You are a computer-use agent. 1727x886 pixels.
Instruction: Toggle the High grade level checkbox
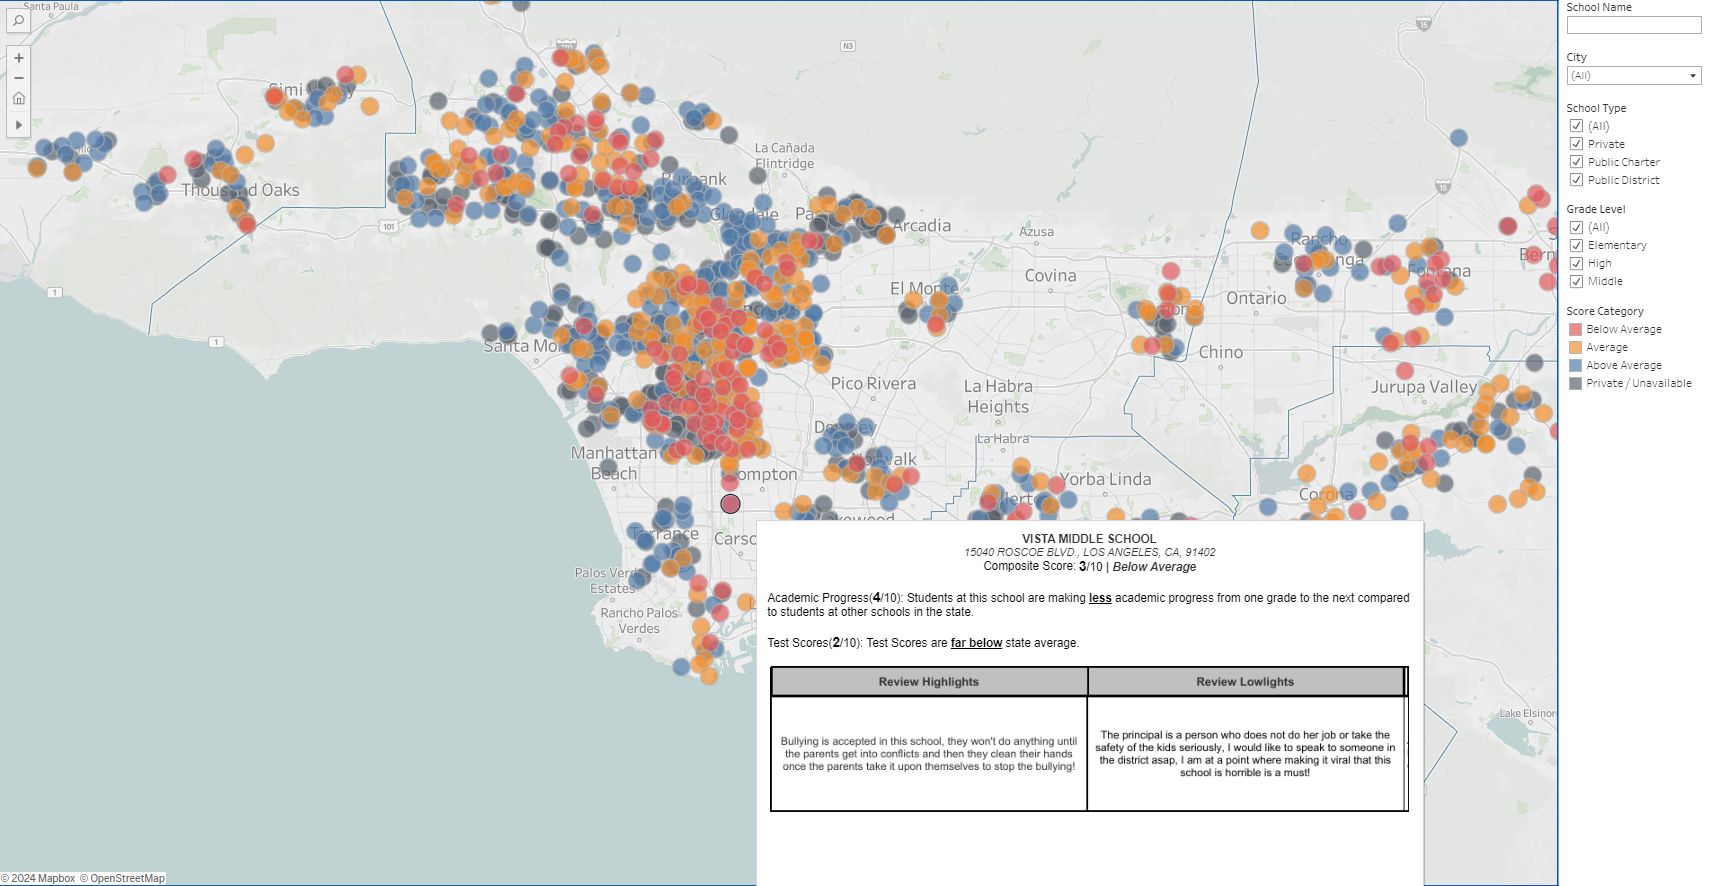pos(1576,263)
